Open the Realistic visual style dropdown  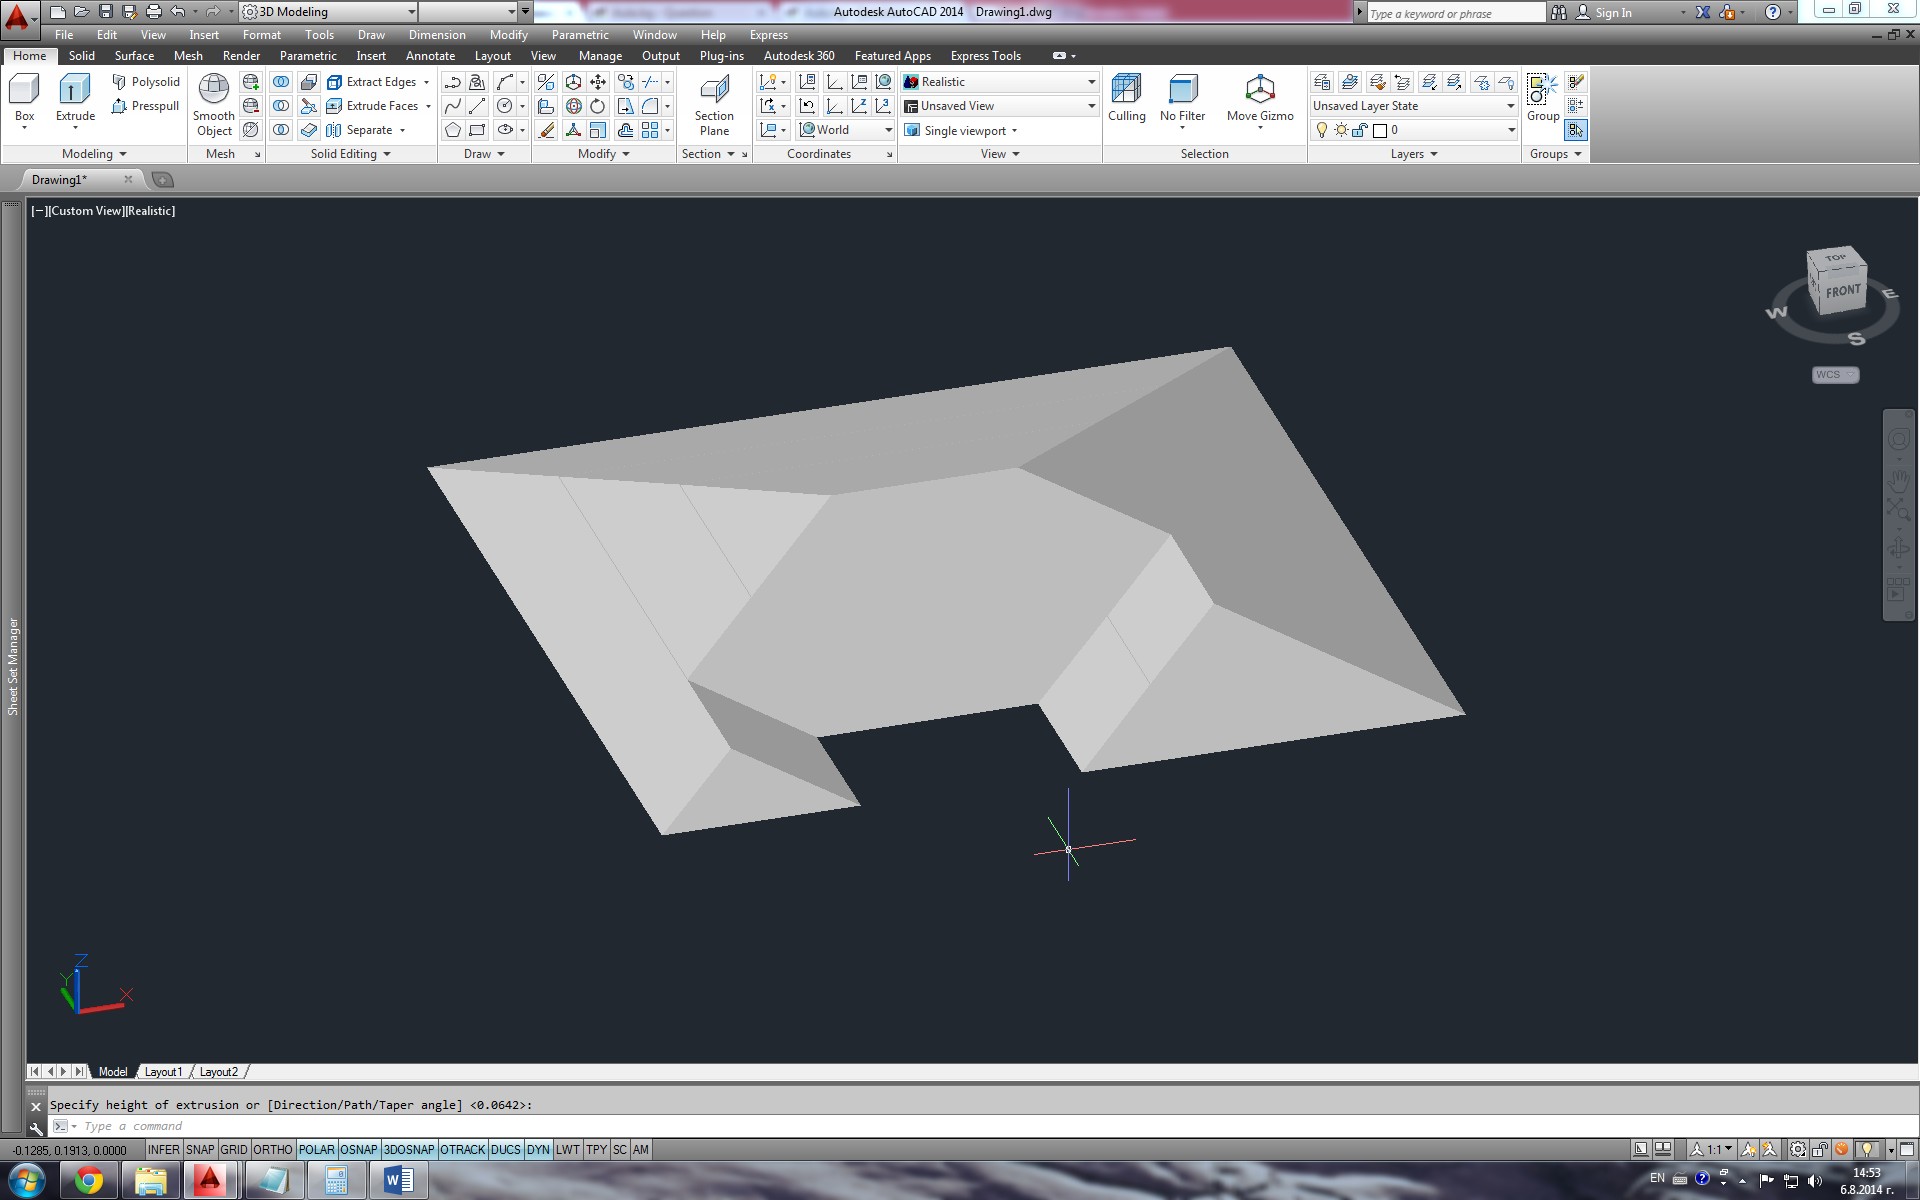[1000, 82]
